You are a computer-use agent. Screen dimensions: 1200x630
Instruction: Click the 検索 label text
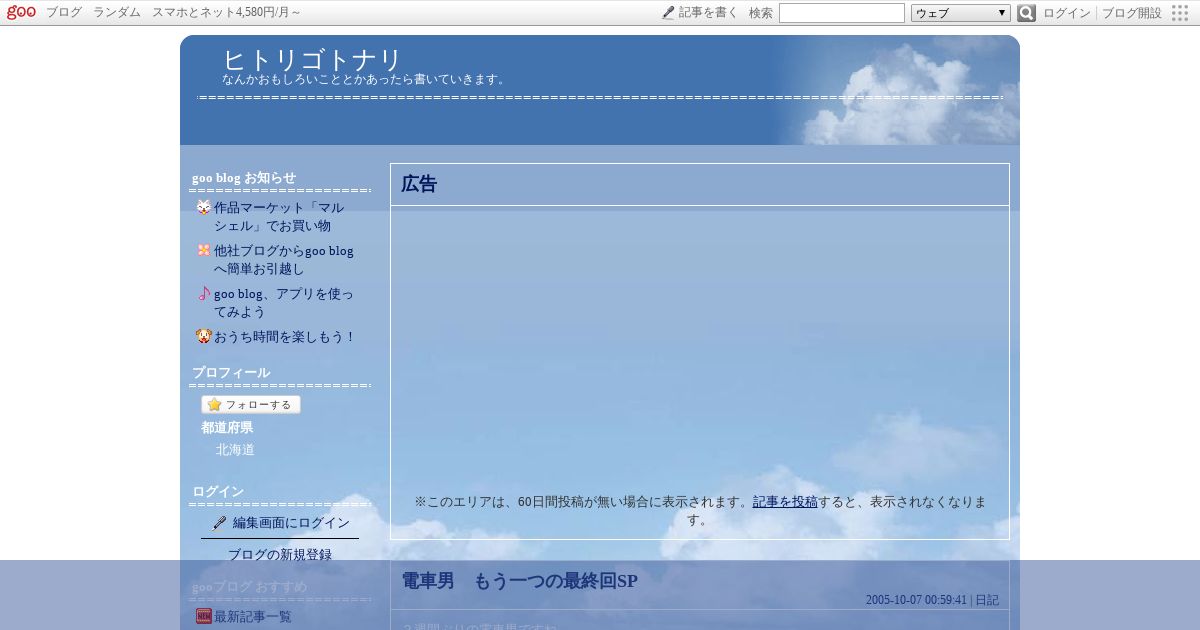point(761,13)
